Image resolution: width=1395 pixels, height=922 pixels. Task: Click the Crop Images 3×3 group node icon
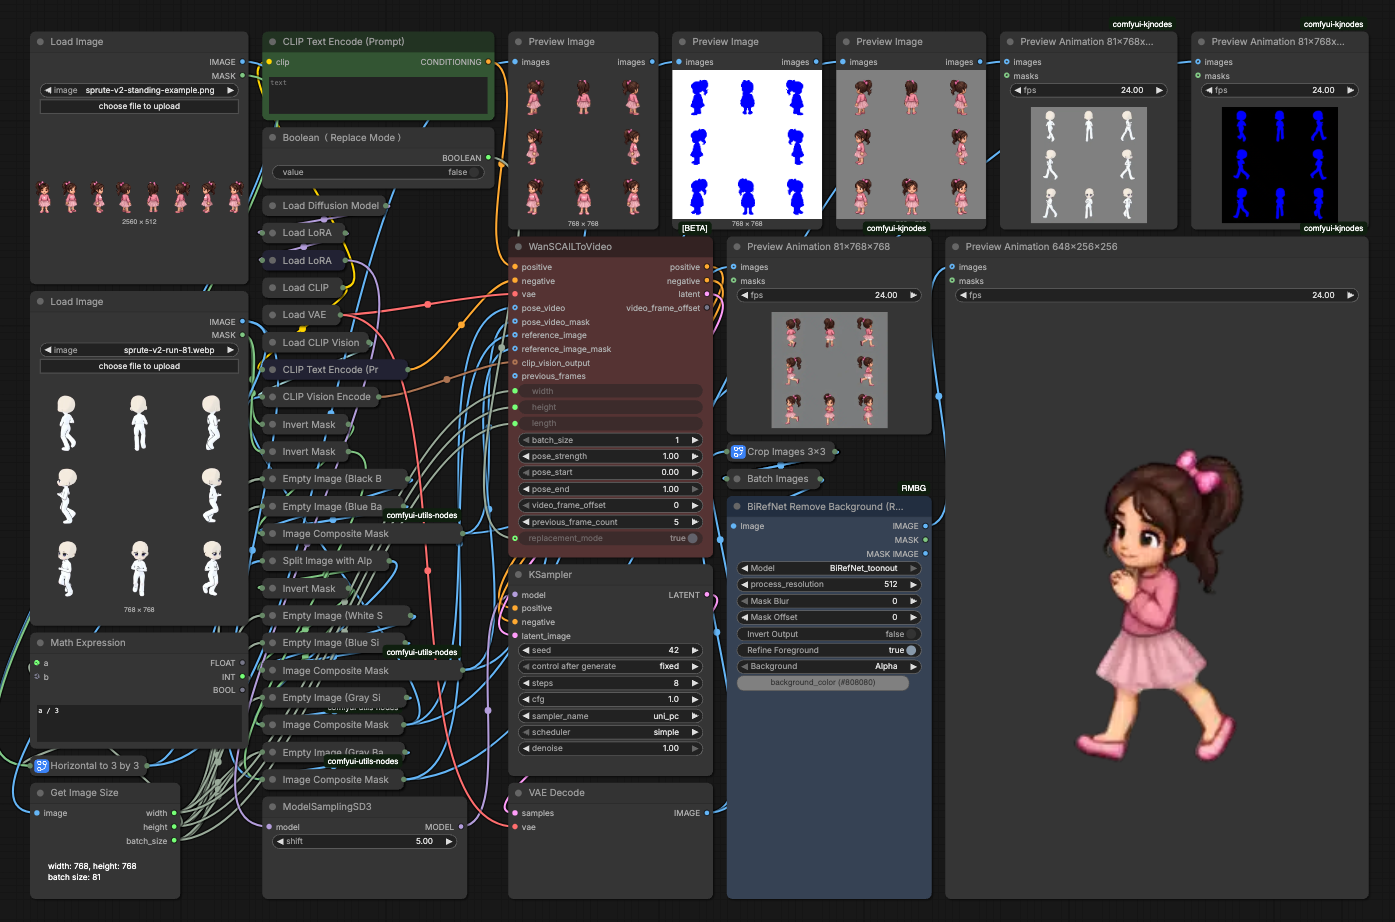[738, 452]
